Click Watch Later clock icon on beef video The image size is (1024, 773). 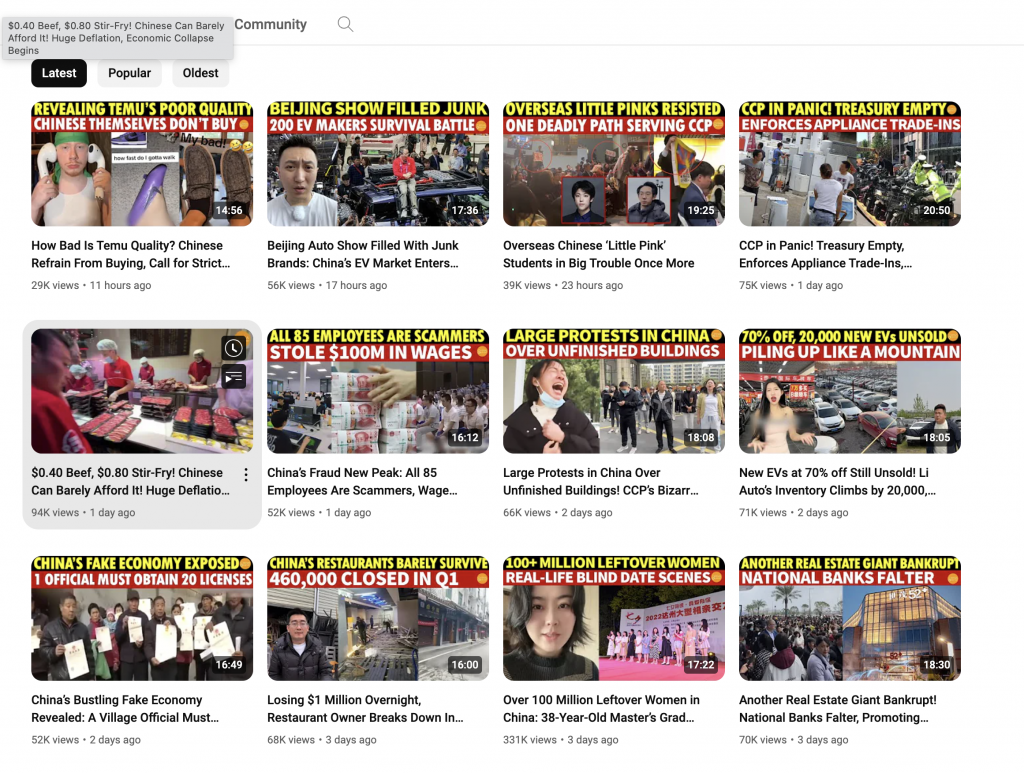click(x=234, y=348)
